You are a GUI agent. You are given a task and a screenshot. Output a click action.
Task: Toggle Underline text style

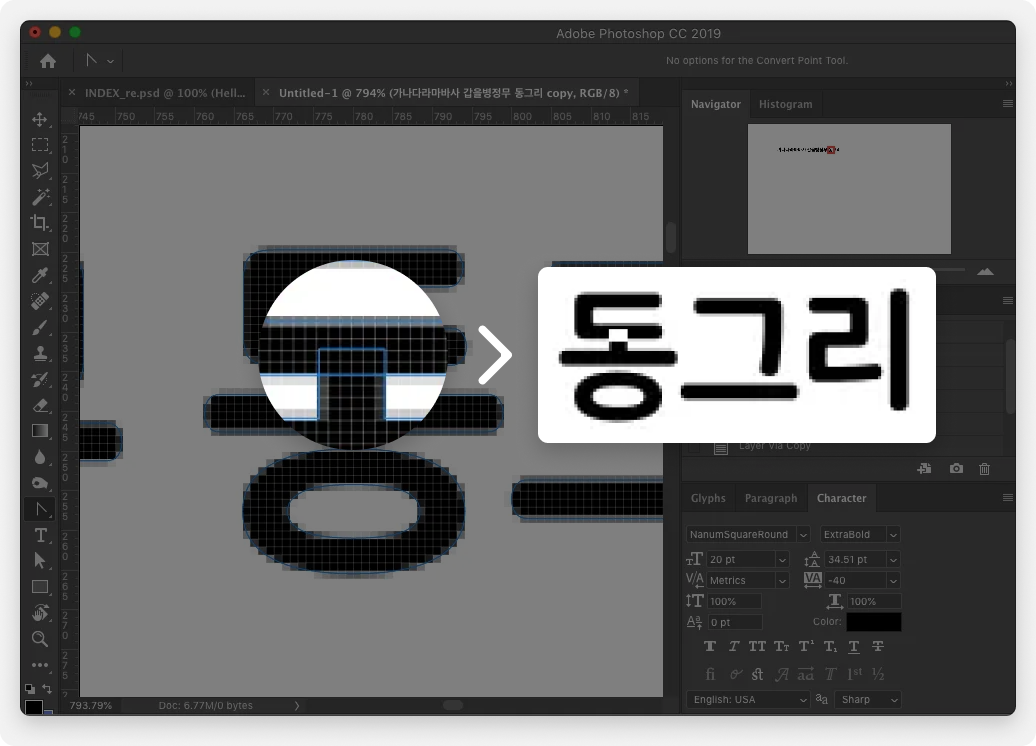[854, 646]
